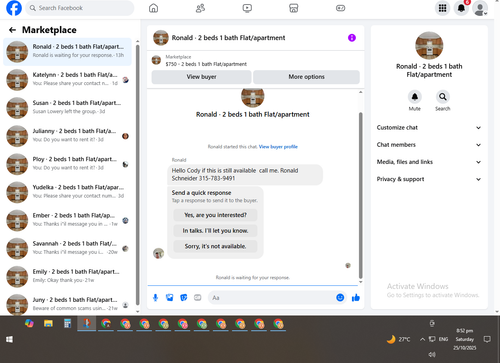
Task: Click the volume speaker tray icon
Action: (432, 354)
